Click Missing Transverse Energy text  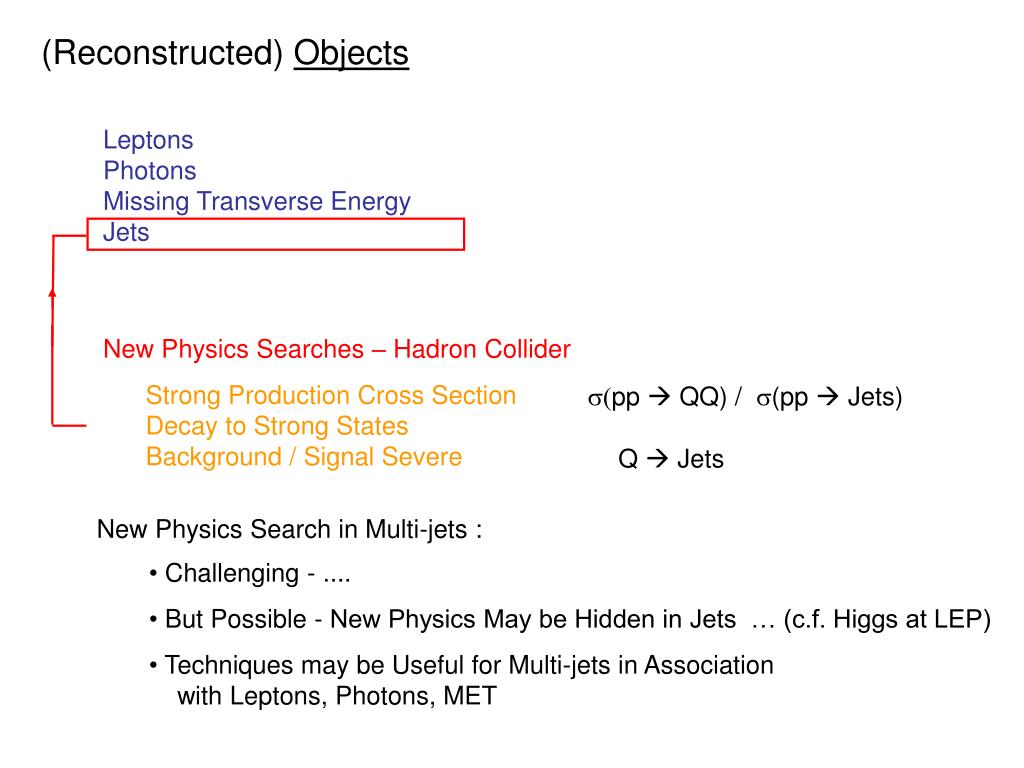[x=257, y=202]
